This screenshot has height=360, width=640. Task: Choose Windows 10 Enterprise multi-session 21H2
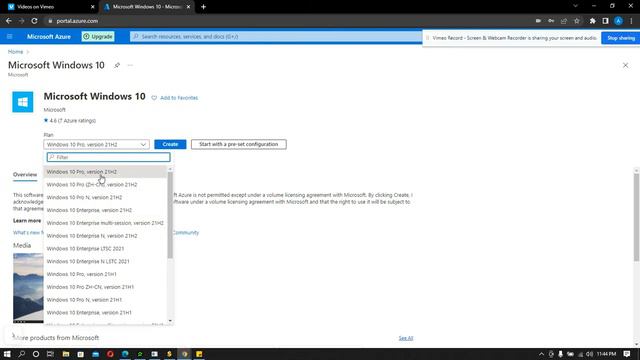[x=105, y=223]
